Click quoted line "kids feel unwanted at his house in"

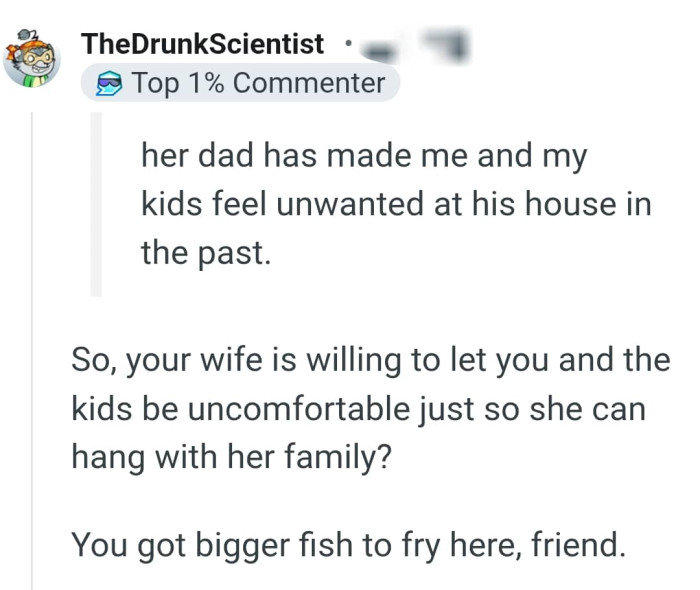pyautogui.click(x=396, y=205)
